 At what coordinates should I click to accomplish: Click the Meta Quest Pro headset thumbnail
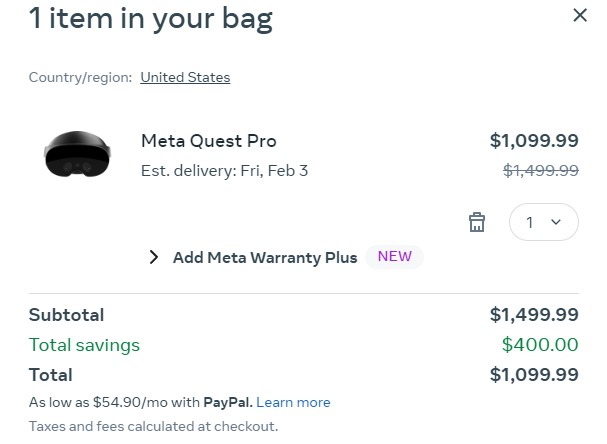tap(77, 155)
